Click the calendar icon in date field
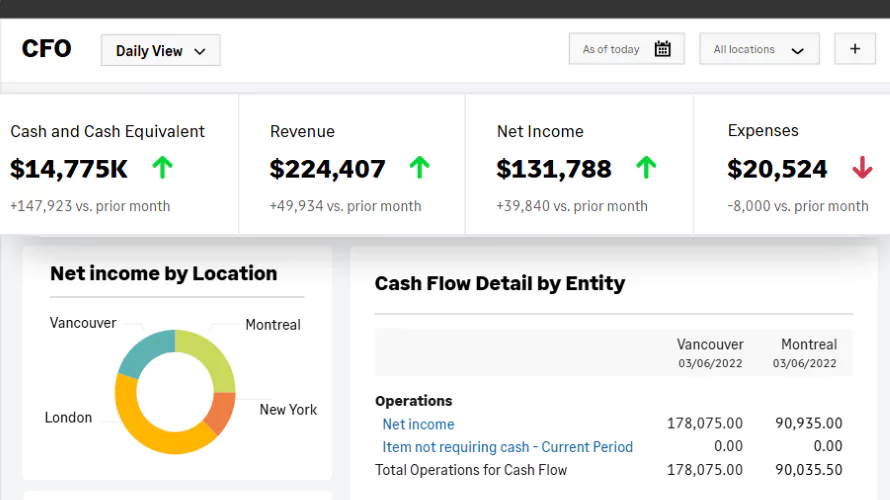Viewport: 890px width, 500px height. 662,49
